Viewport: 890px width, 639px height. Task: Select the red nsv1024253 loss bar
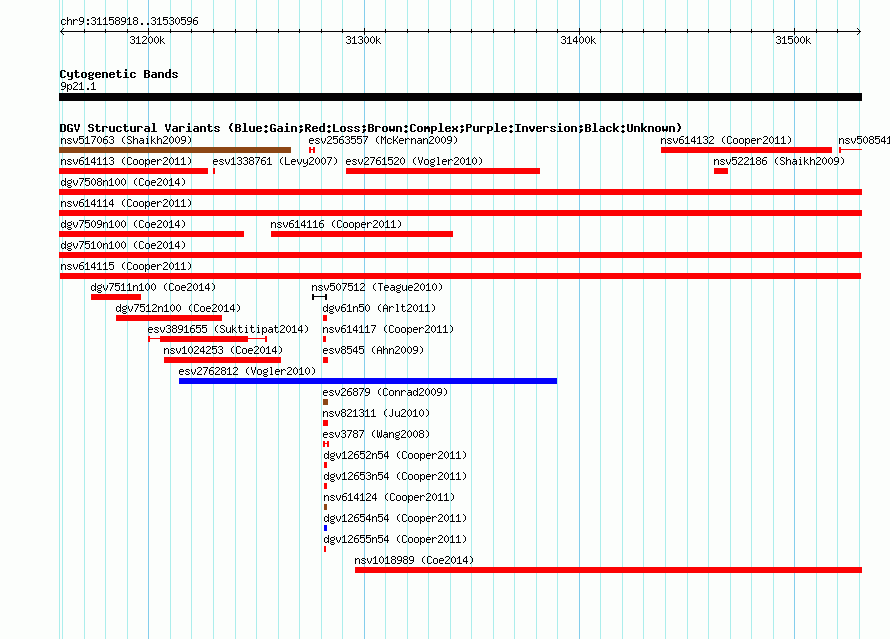point(222,360)
